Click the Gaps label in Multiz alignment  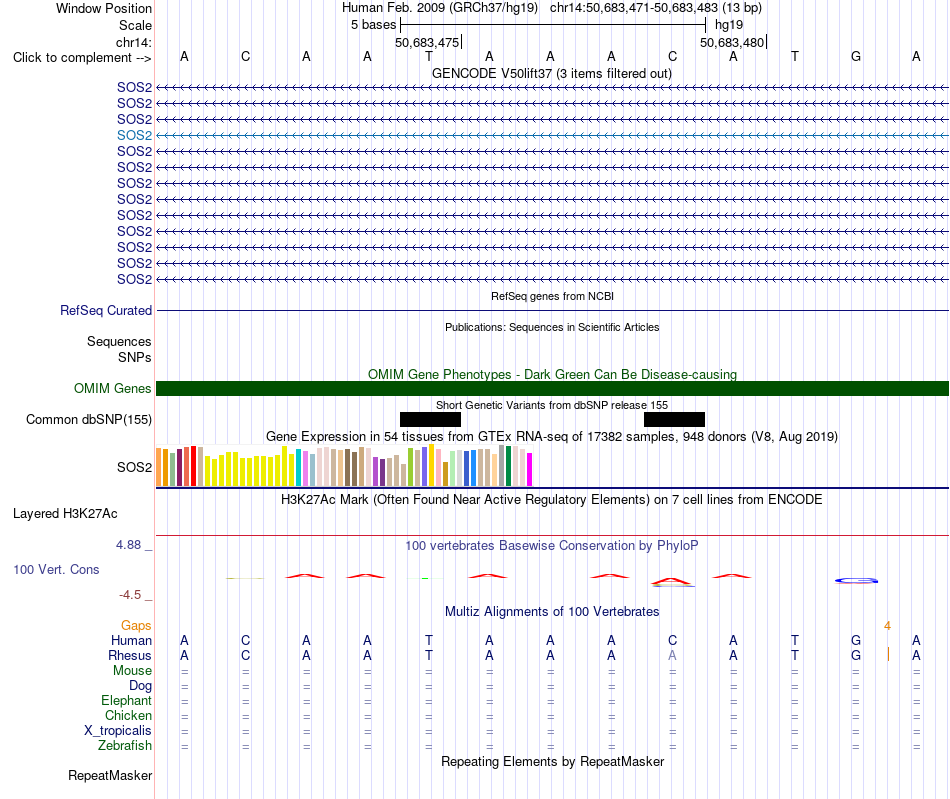point(136,625)
